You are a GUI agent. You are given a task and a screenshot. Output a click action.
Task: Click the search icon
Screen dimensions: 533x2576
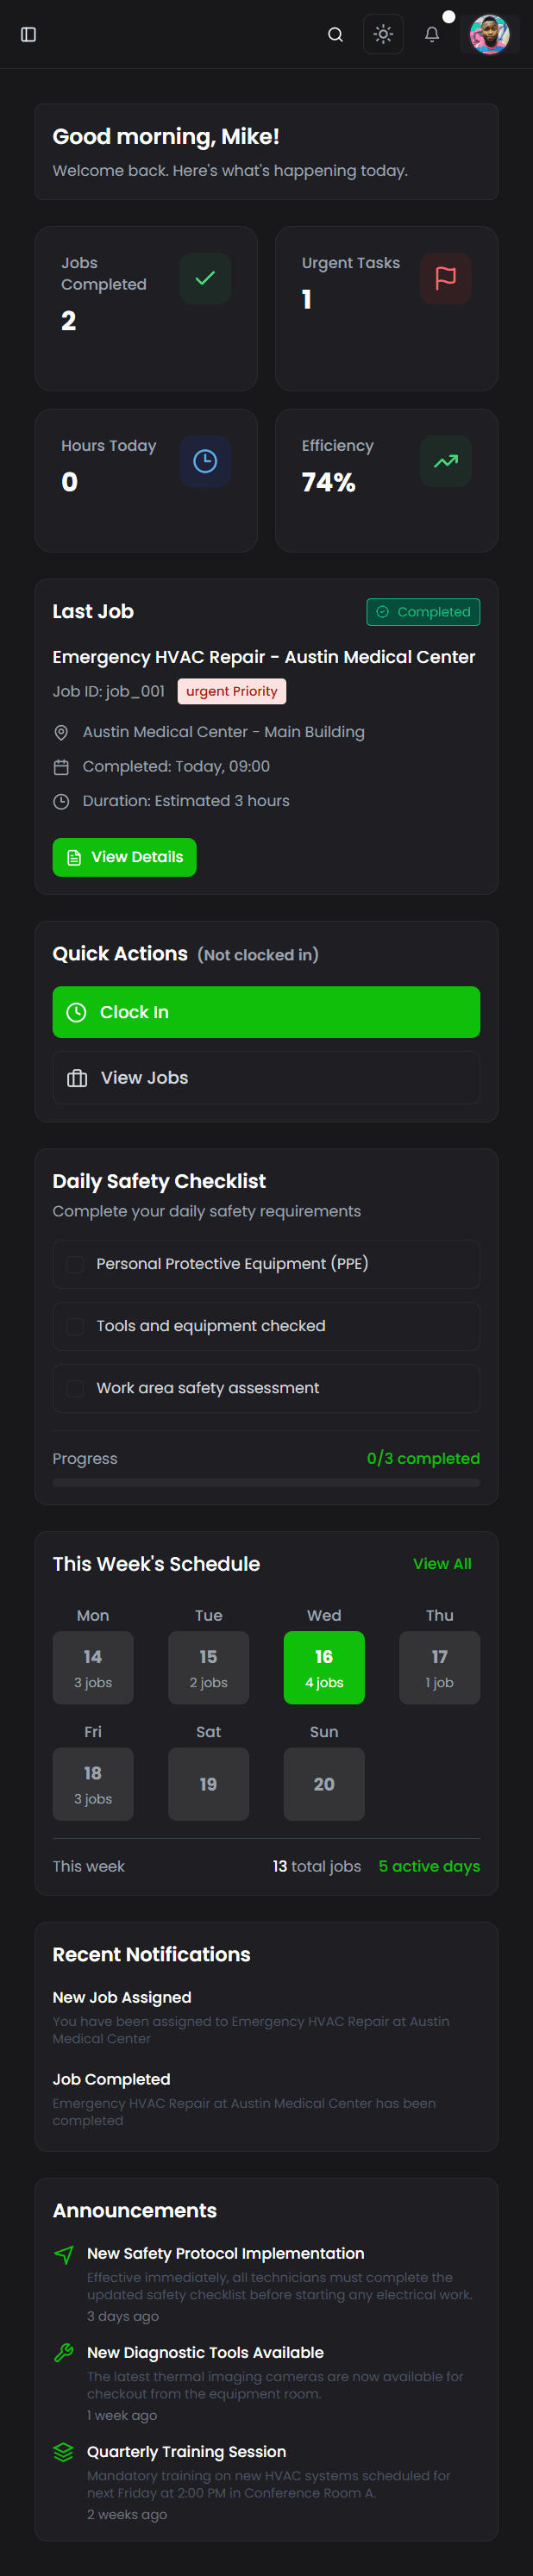tap(335, 33)
